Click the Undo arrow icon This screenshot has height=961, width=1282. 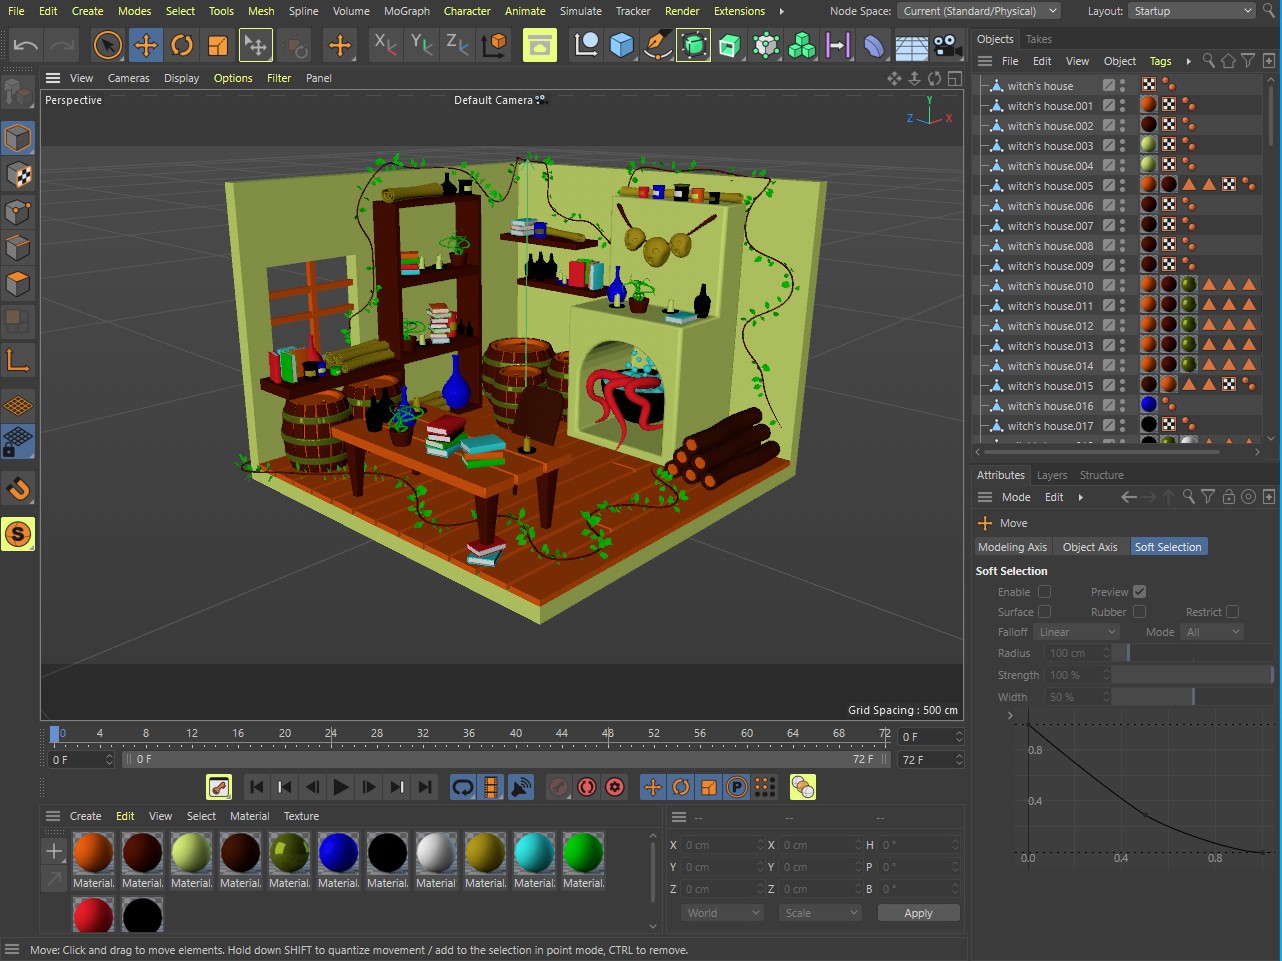(x=26, y=45)
